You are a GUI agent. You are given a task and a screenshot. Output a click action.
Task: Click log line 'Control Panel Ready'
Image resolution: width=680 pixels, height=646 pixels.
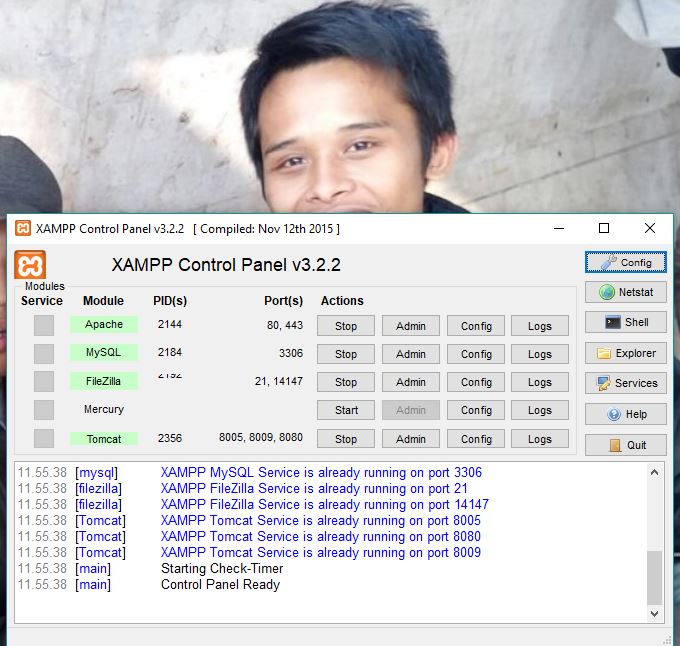click(220, 584)
